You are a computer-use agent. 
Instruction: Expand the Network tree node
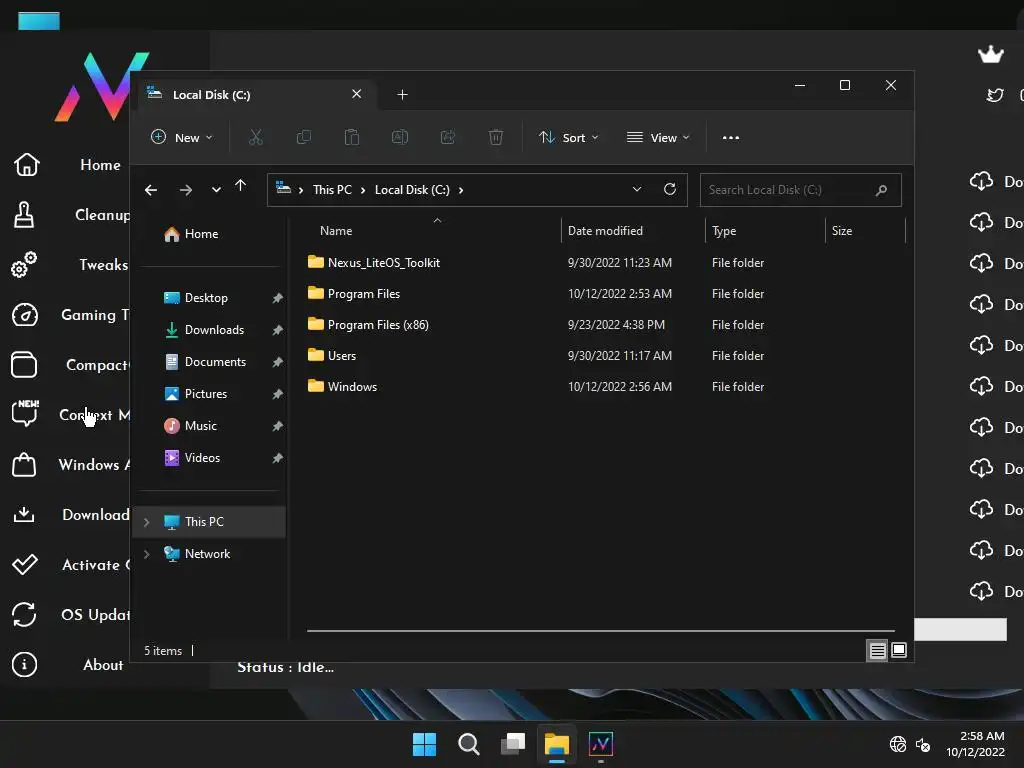pos(146,554)
